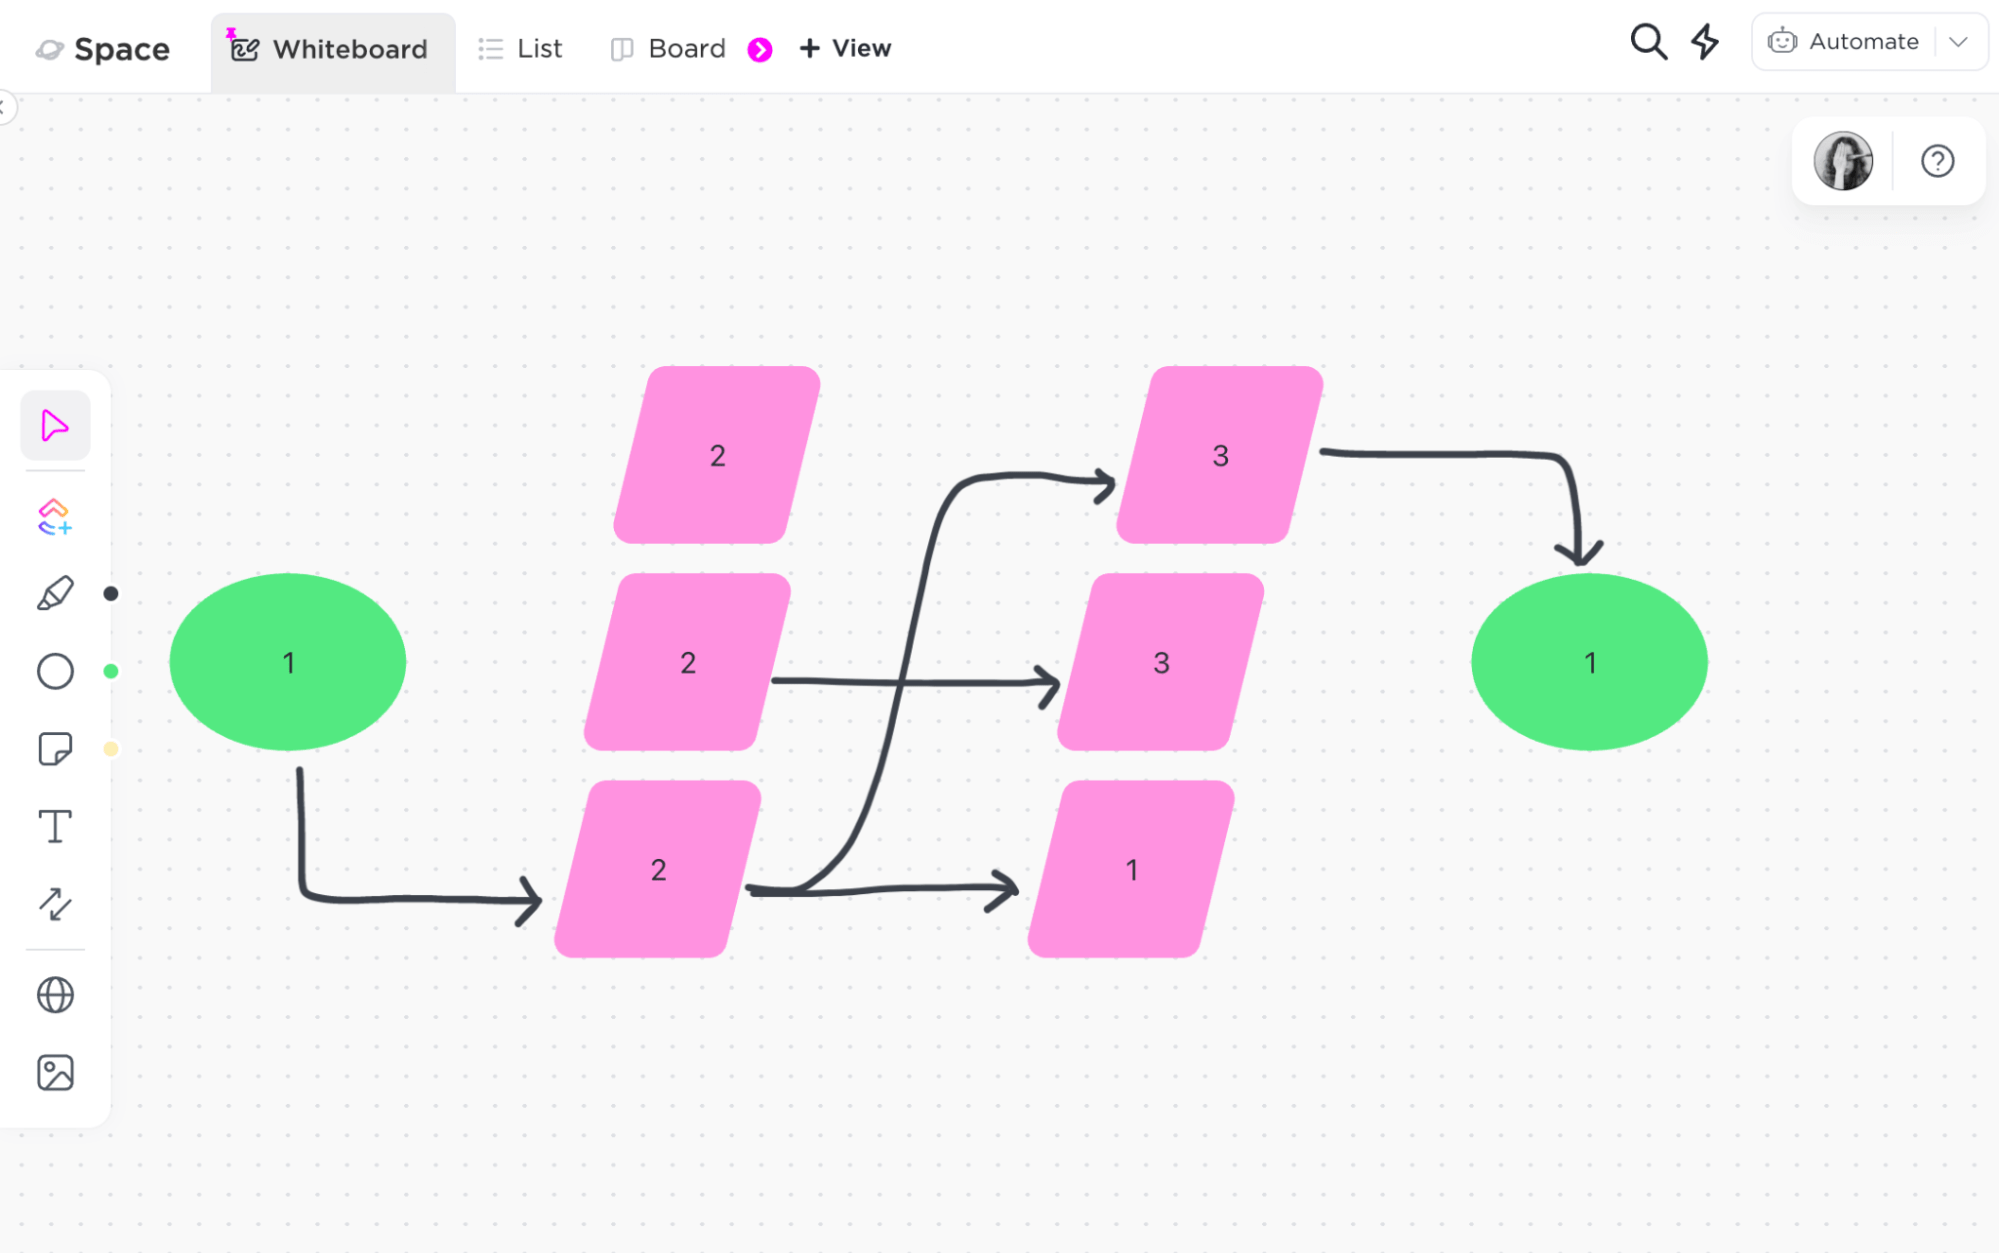Click the sticky note tool
The image size is (1999, 1254).
(55, 751)
